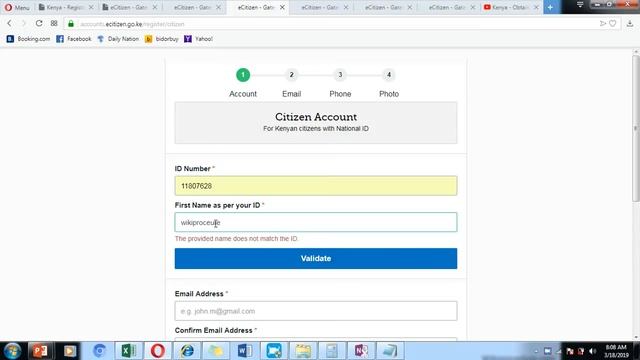Viewport: 640px width, 360px height.
Task: Go back using the browser back arrow
Action: [9, 24]
